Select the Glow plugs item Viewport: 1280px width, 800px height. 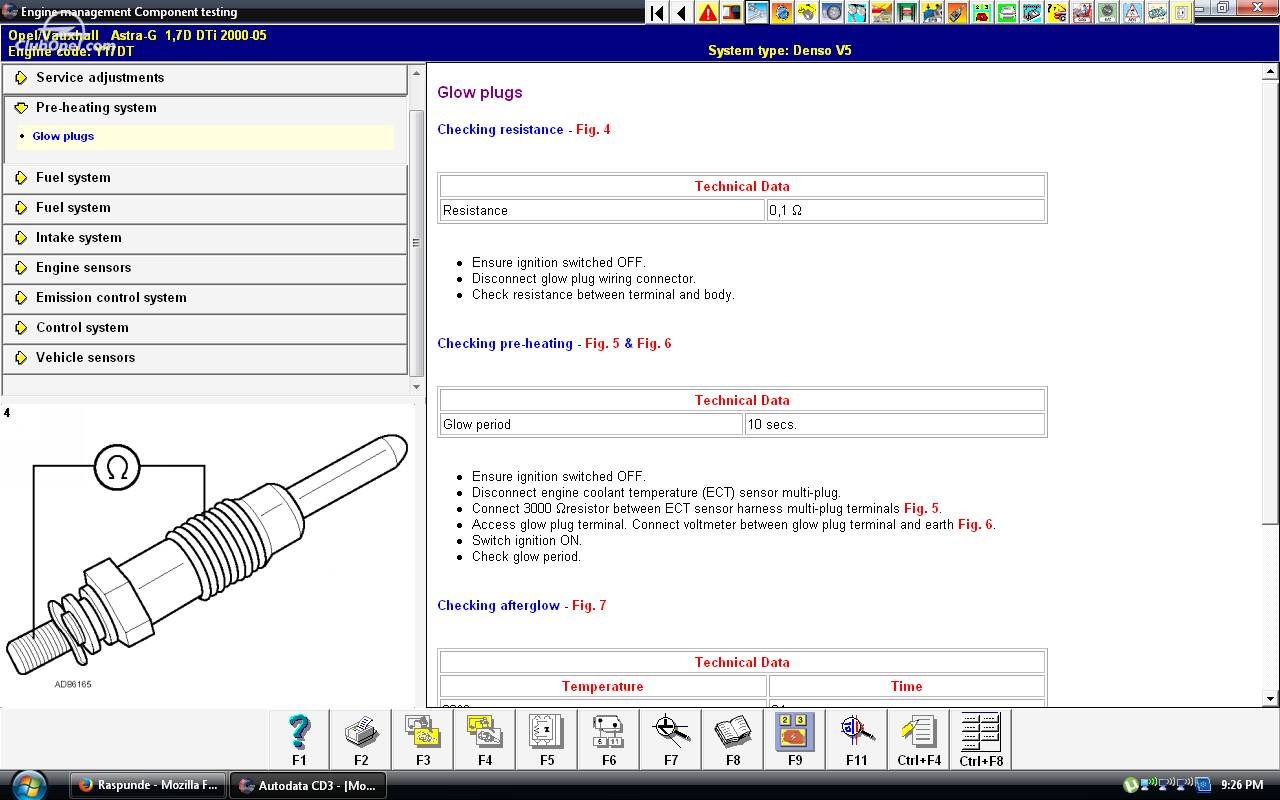point(63,136)
